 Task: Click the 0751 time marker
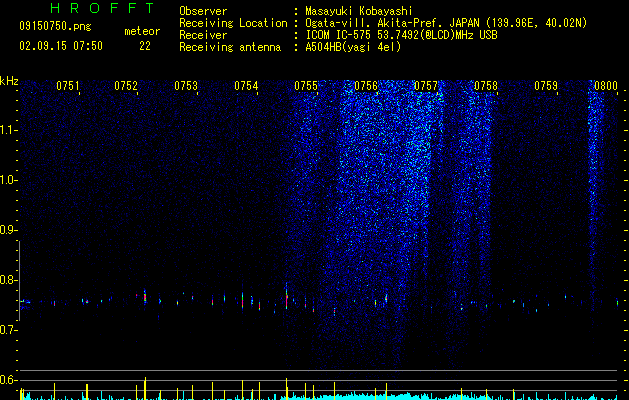click(67, 86)
